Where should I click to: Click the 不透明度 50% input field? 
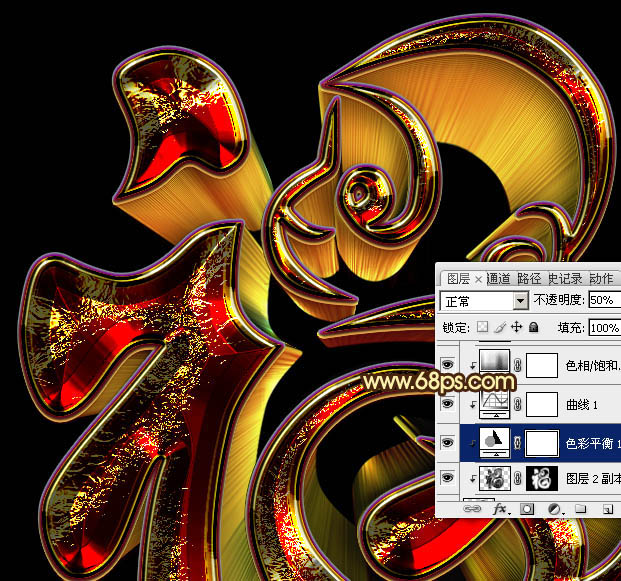[x=603, y=300]
